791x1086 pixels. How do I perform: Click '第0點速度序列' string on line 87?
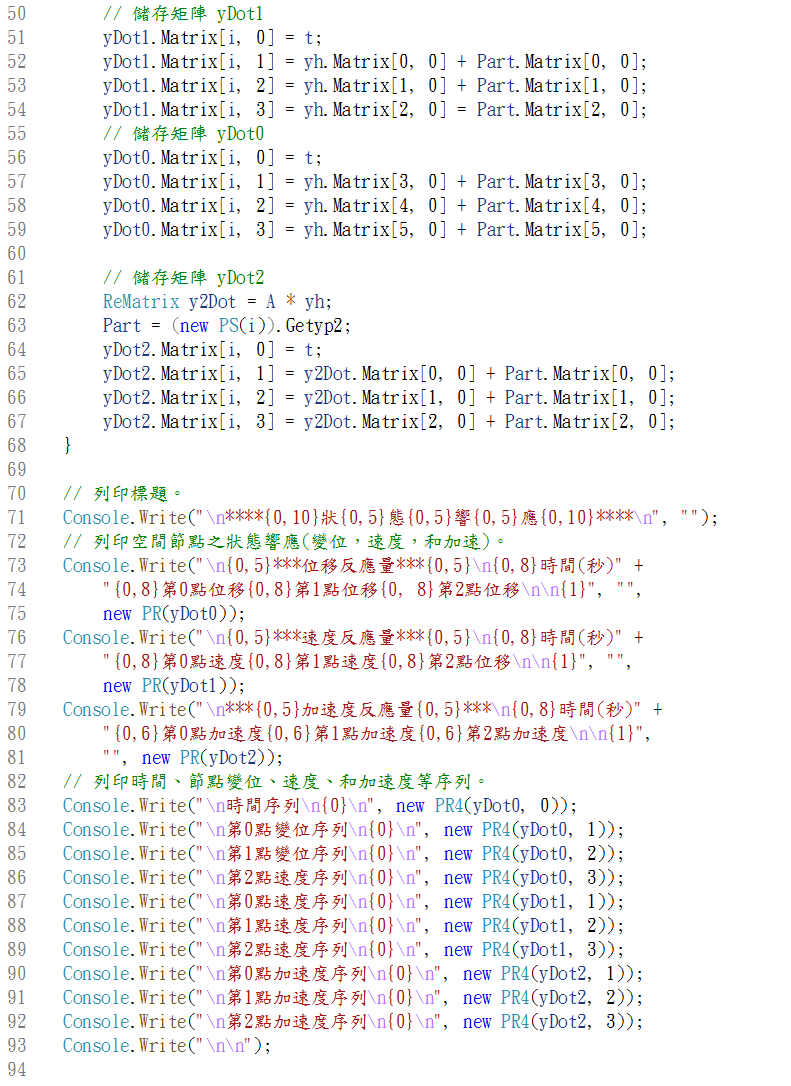point(287,902)
